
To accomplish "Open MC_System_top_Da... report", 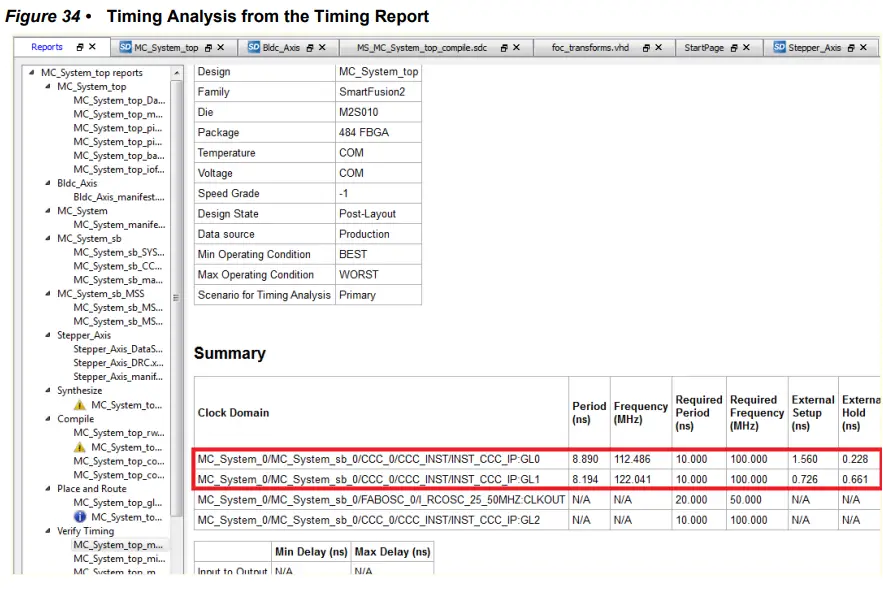I will (119, 100).
